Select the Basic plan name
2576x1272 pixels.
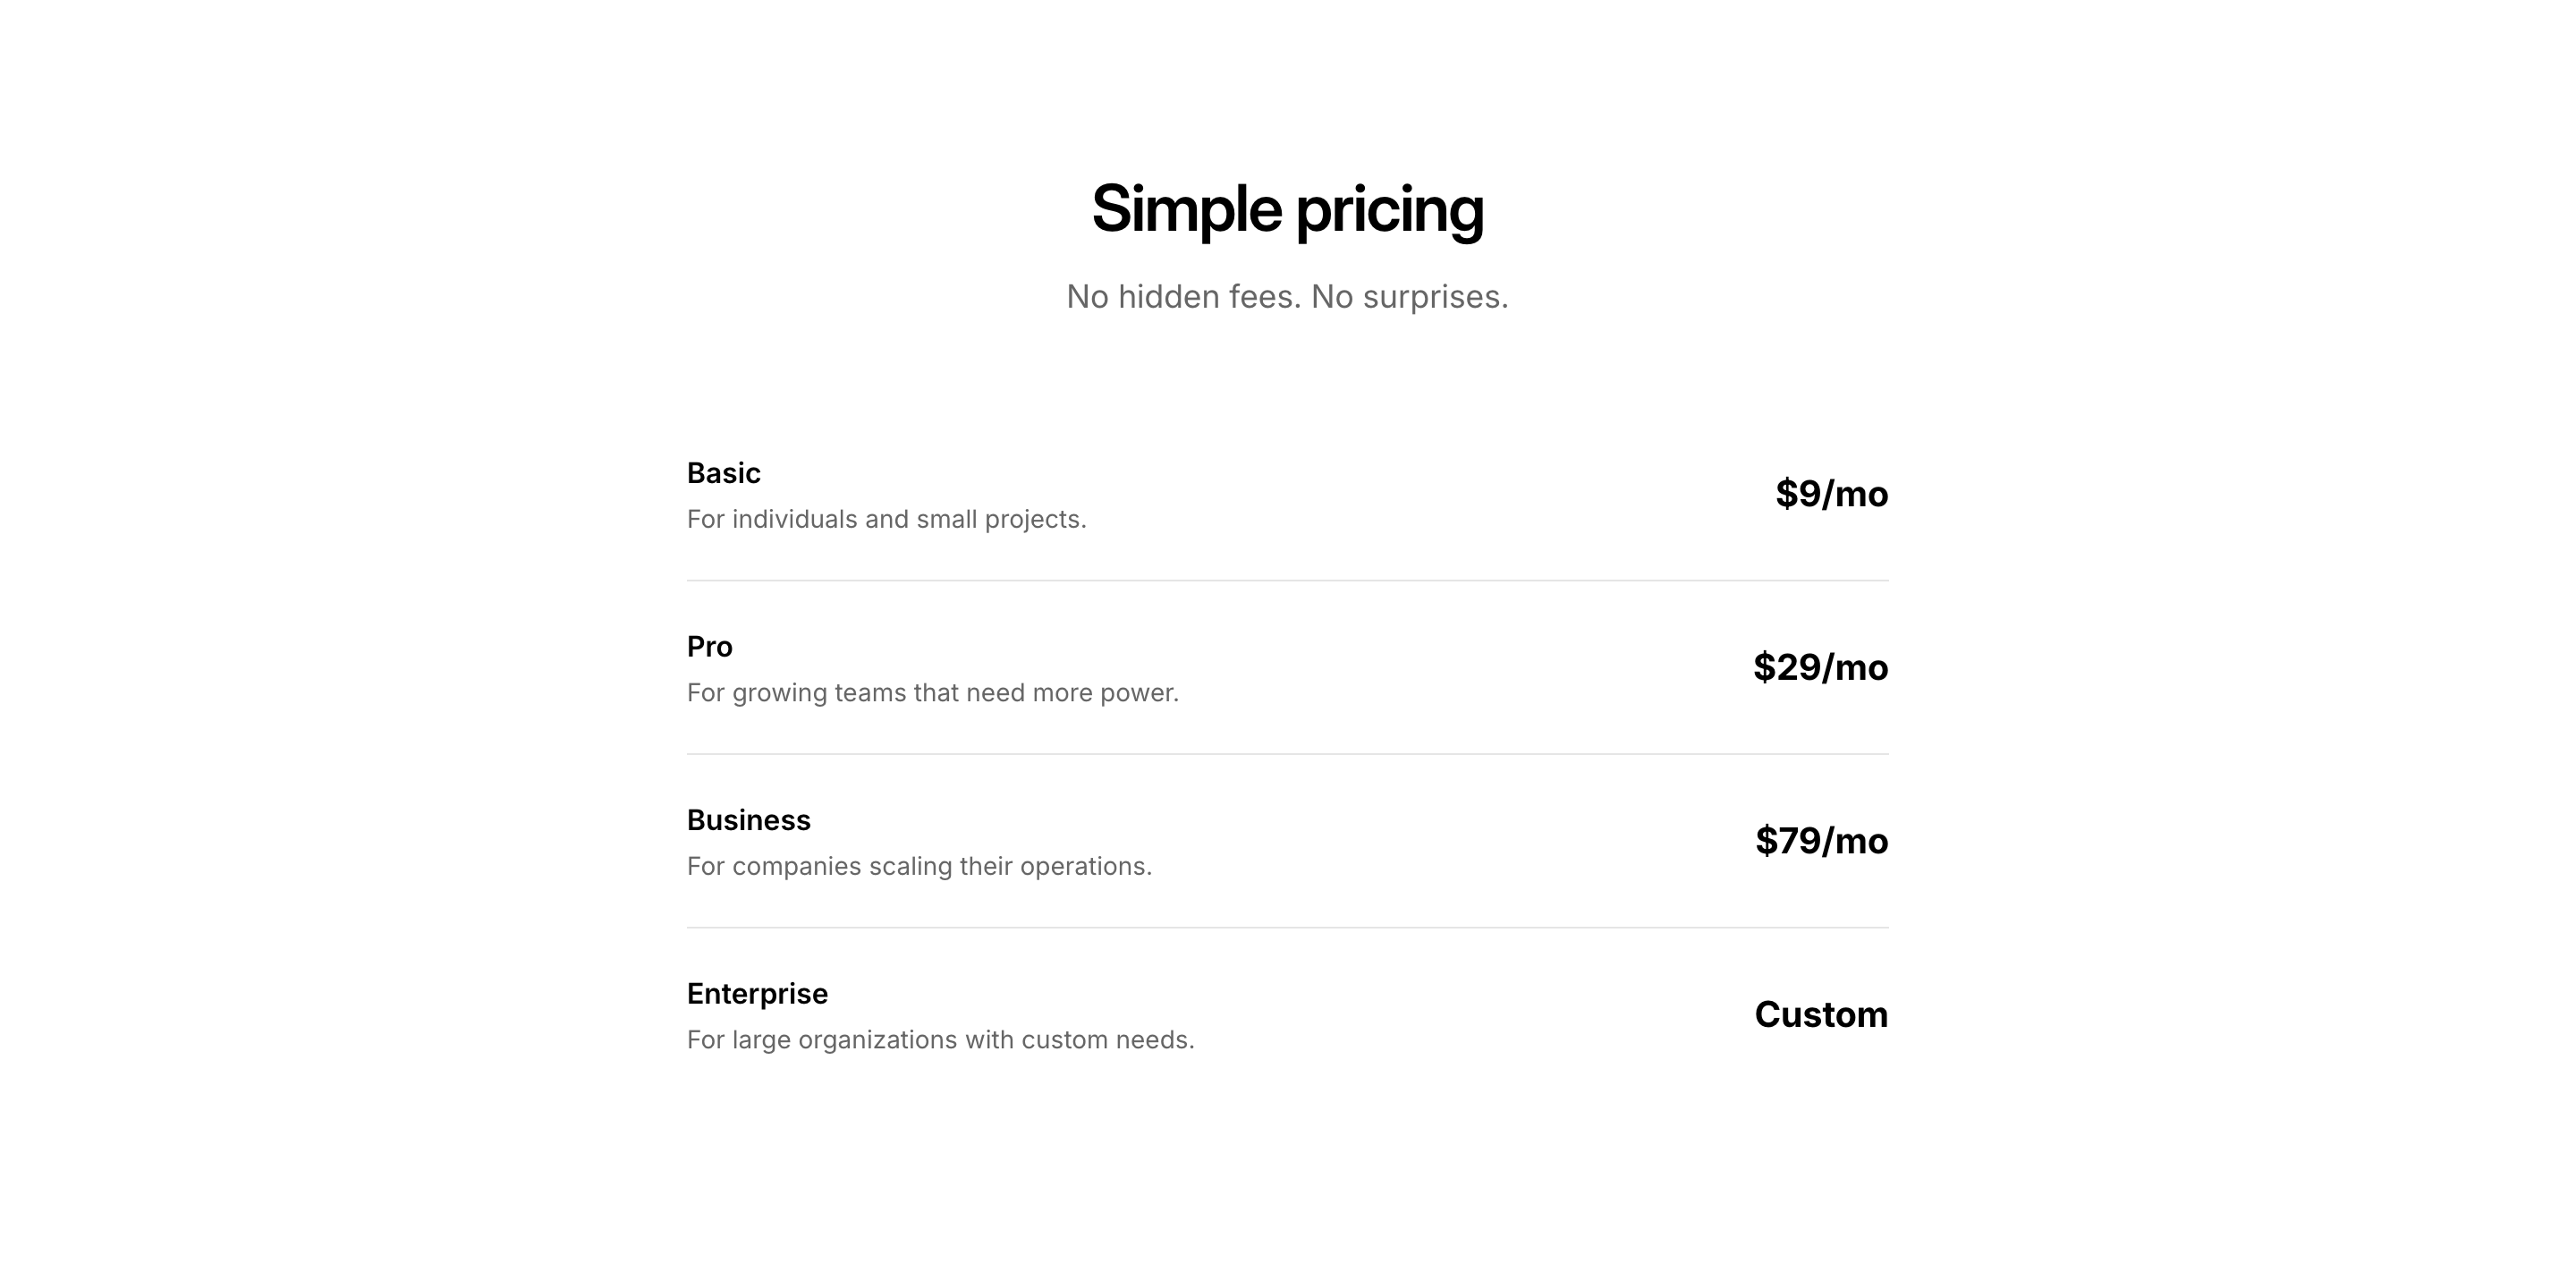tap(723, 473)
